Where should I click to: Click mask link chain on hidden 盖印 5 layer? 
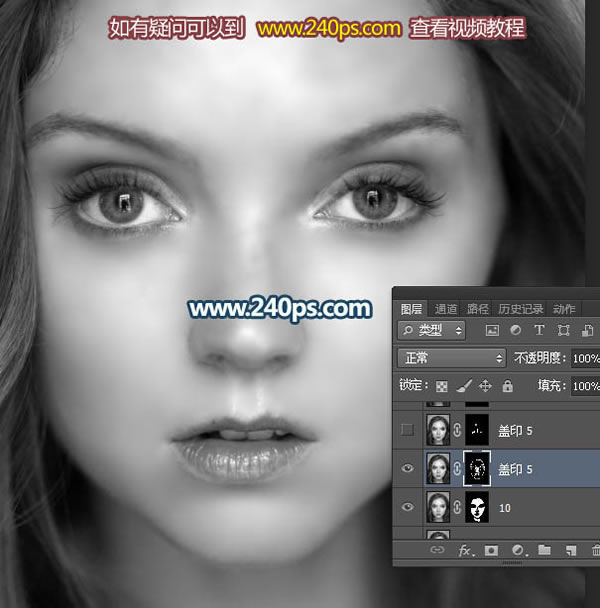point(457,430)
